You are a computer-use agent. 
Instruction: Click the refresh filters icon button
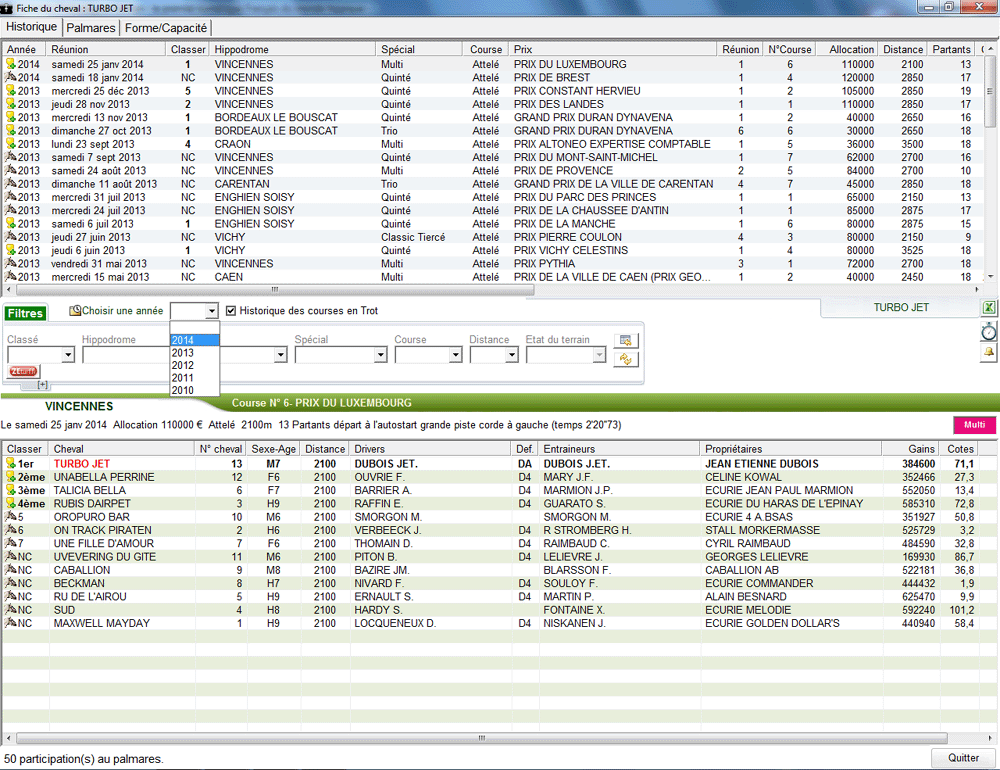(626, 359)
